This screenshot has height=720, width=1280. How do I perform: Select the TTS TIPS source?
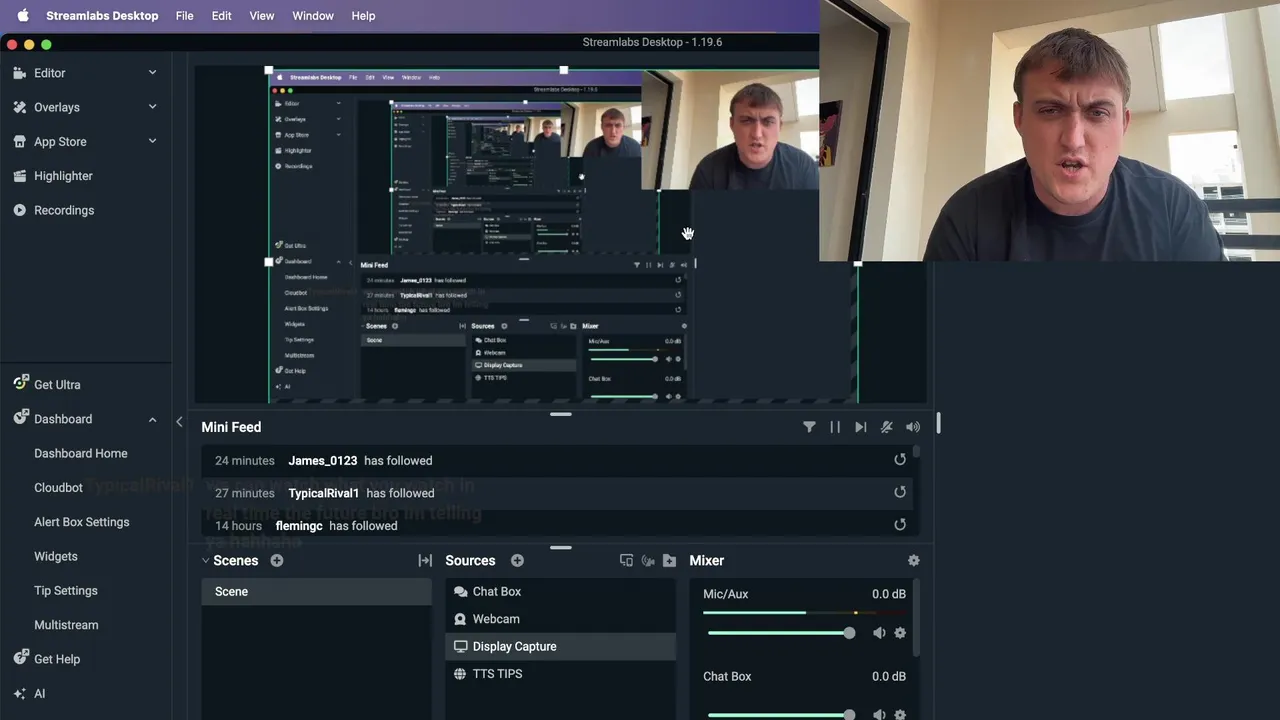click(560, 674)
